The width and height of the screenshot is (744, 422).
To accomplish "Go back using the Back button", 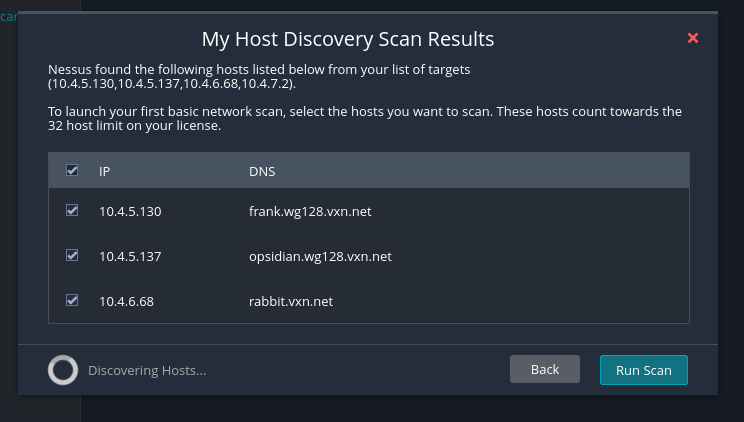I will [545, 369].
